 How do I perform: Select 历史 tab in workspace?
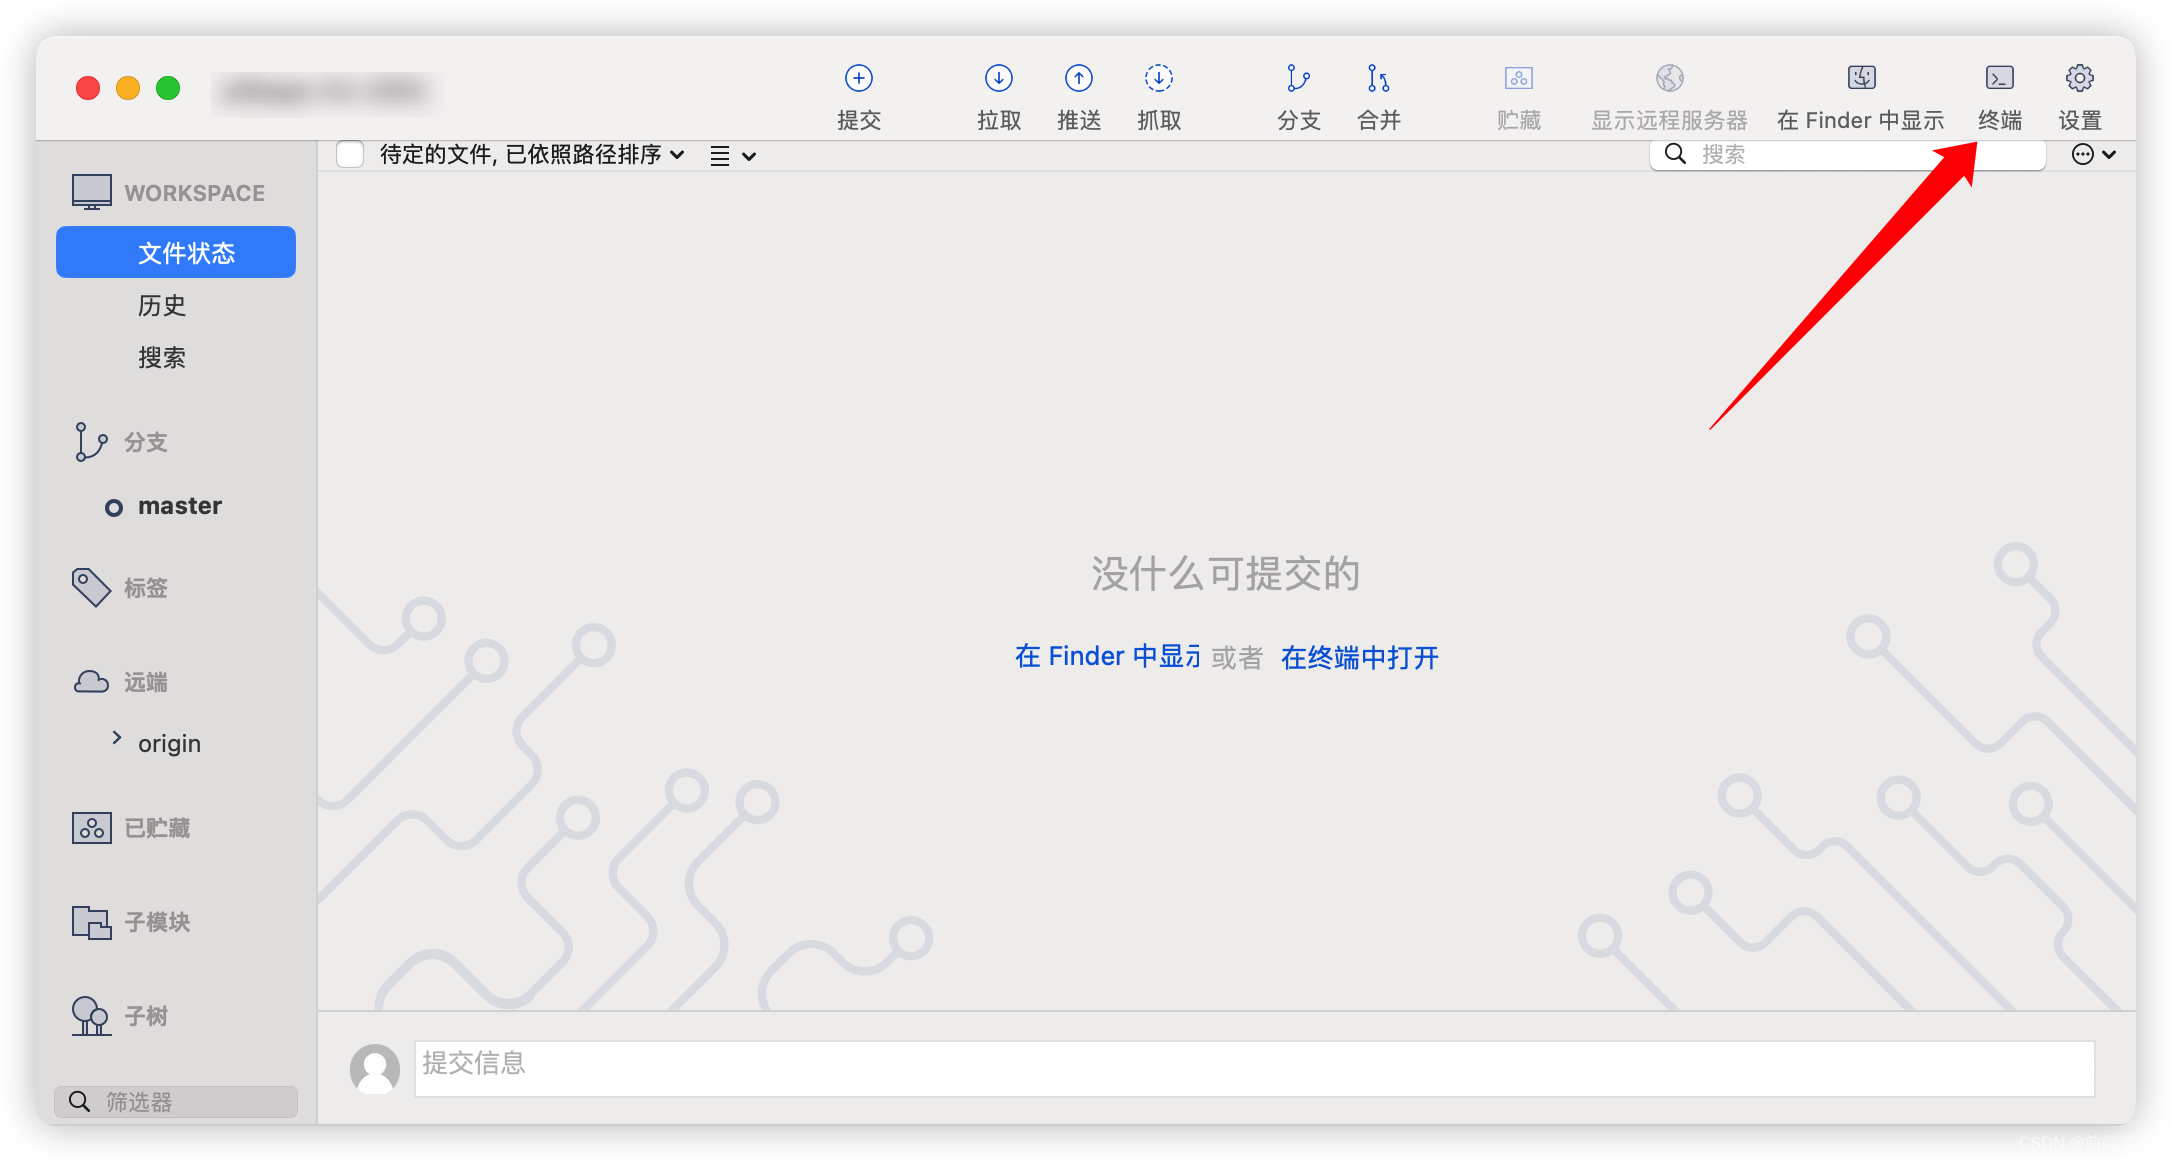[162, 305]
